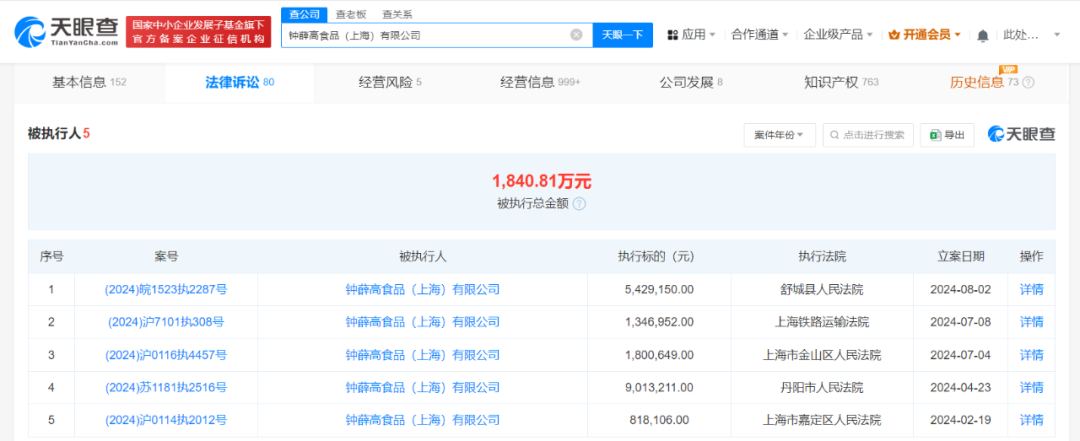Click the apps grid icon beside 应用
Image resolution: width=1080 pixels, height=441 pixels.
tap(672, 35)
